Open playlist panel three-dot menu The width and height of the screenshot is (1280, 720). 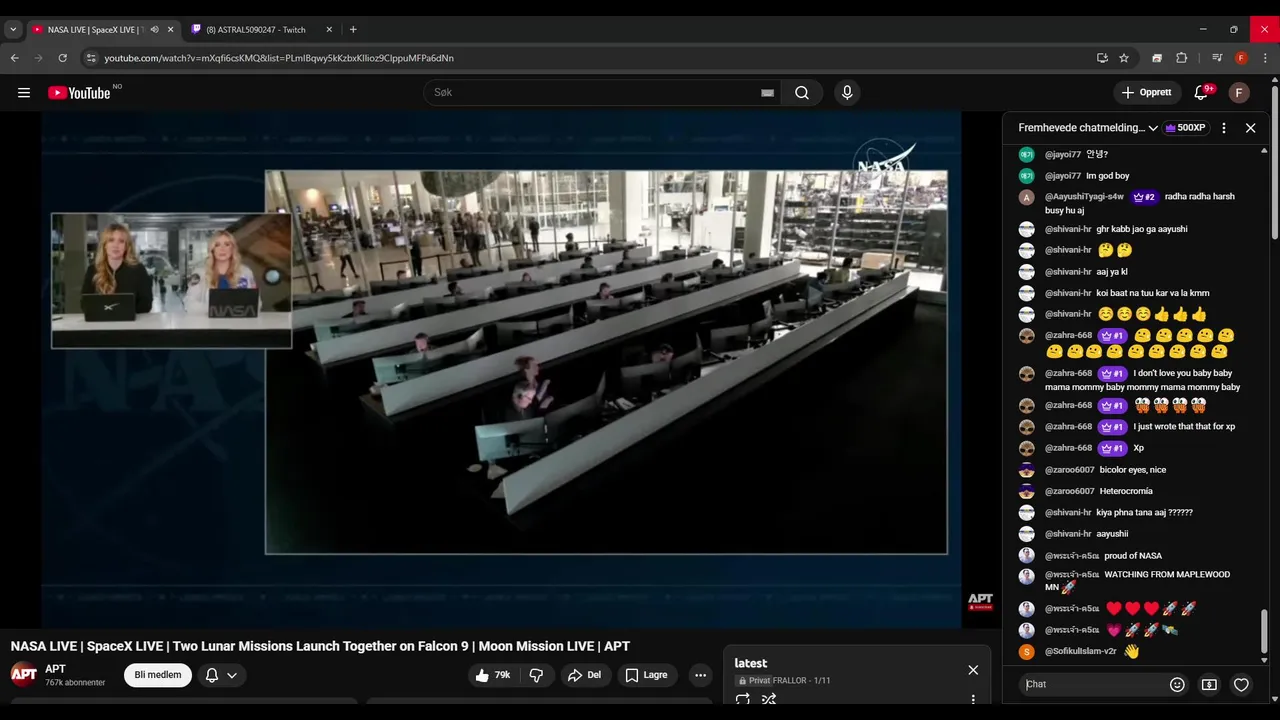973,700
